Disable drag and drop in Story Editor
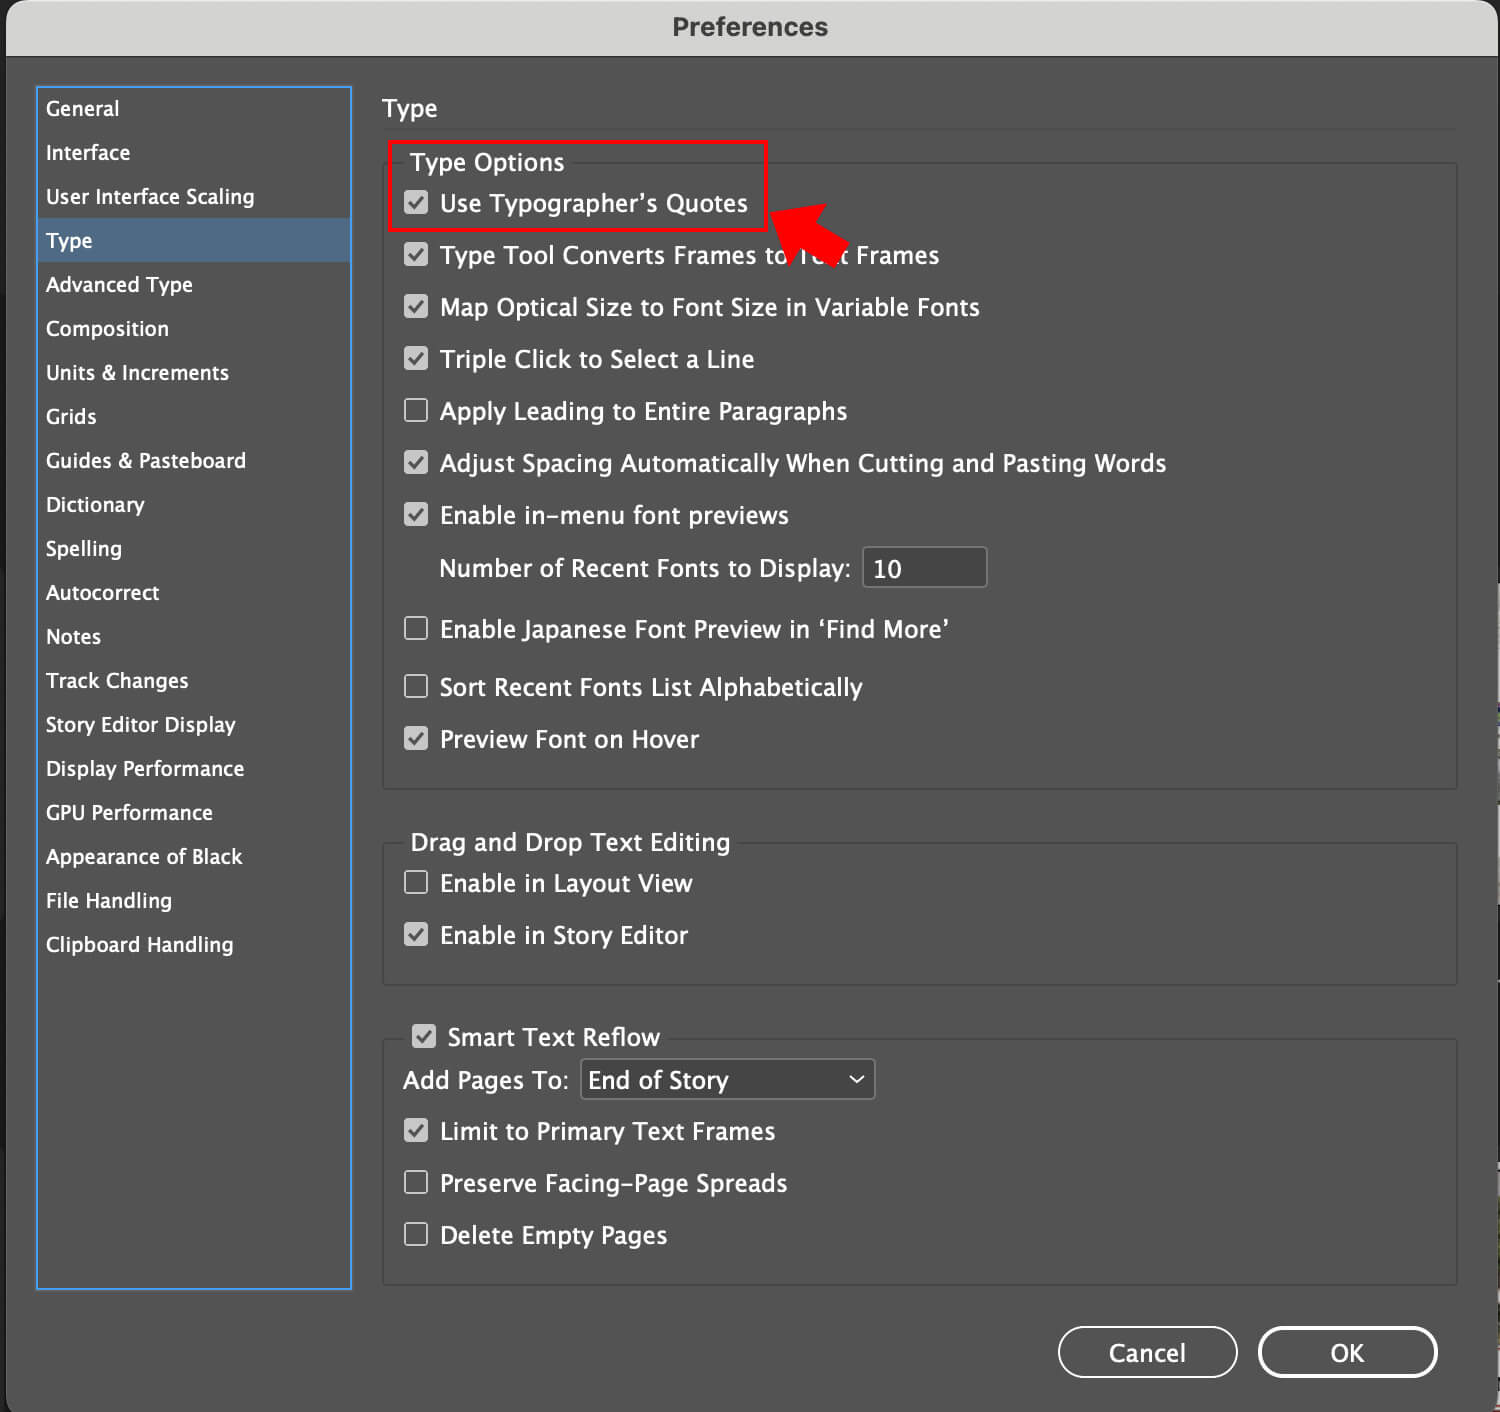This screenshot has width=1500, height=1412. (416, 934)
